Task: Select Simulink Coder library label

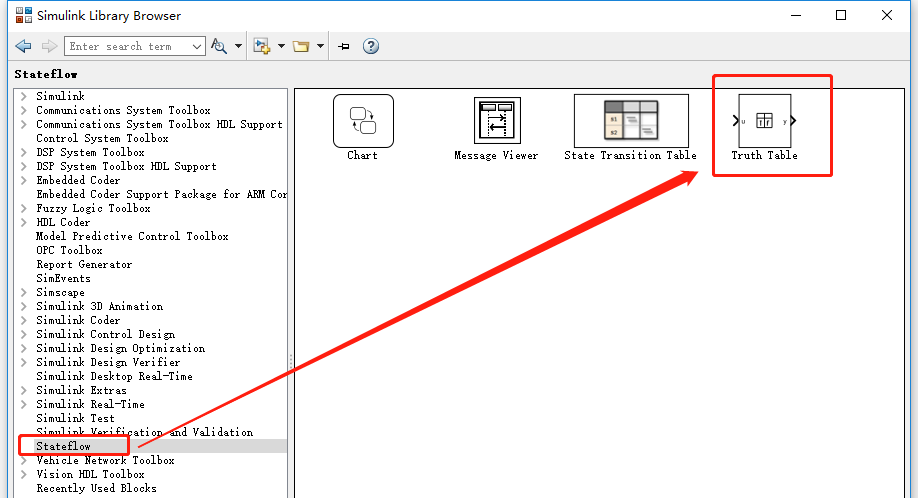Action: [78, 320]
